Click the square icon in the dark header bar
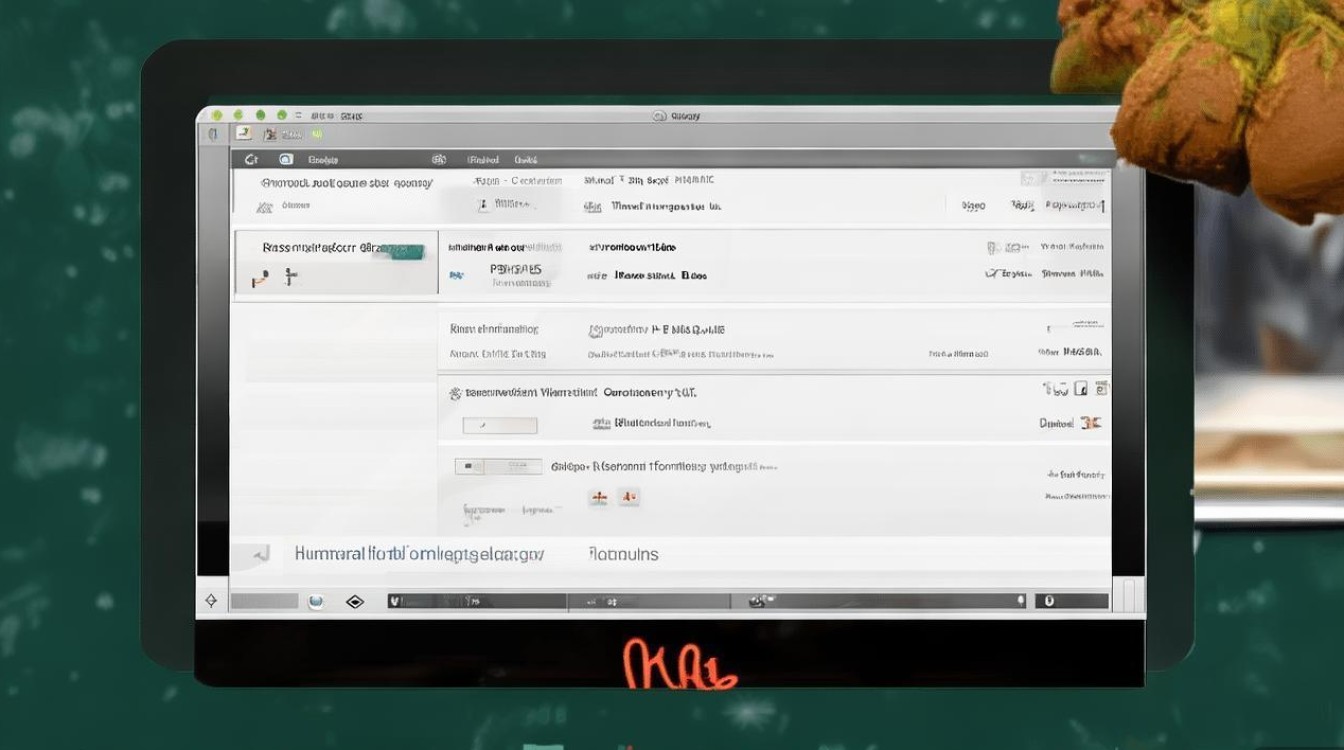This screenshot has width=1344, height=750. pyautogui.click(x=285, y=159)
